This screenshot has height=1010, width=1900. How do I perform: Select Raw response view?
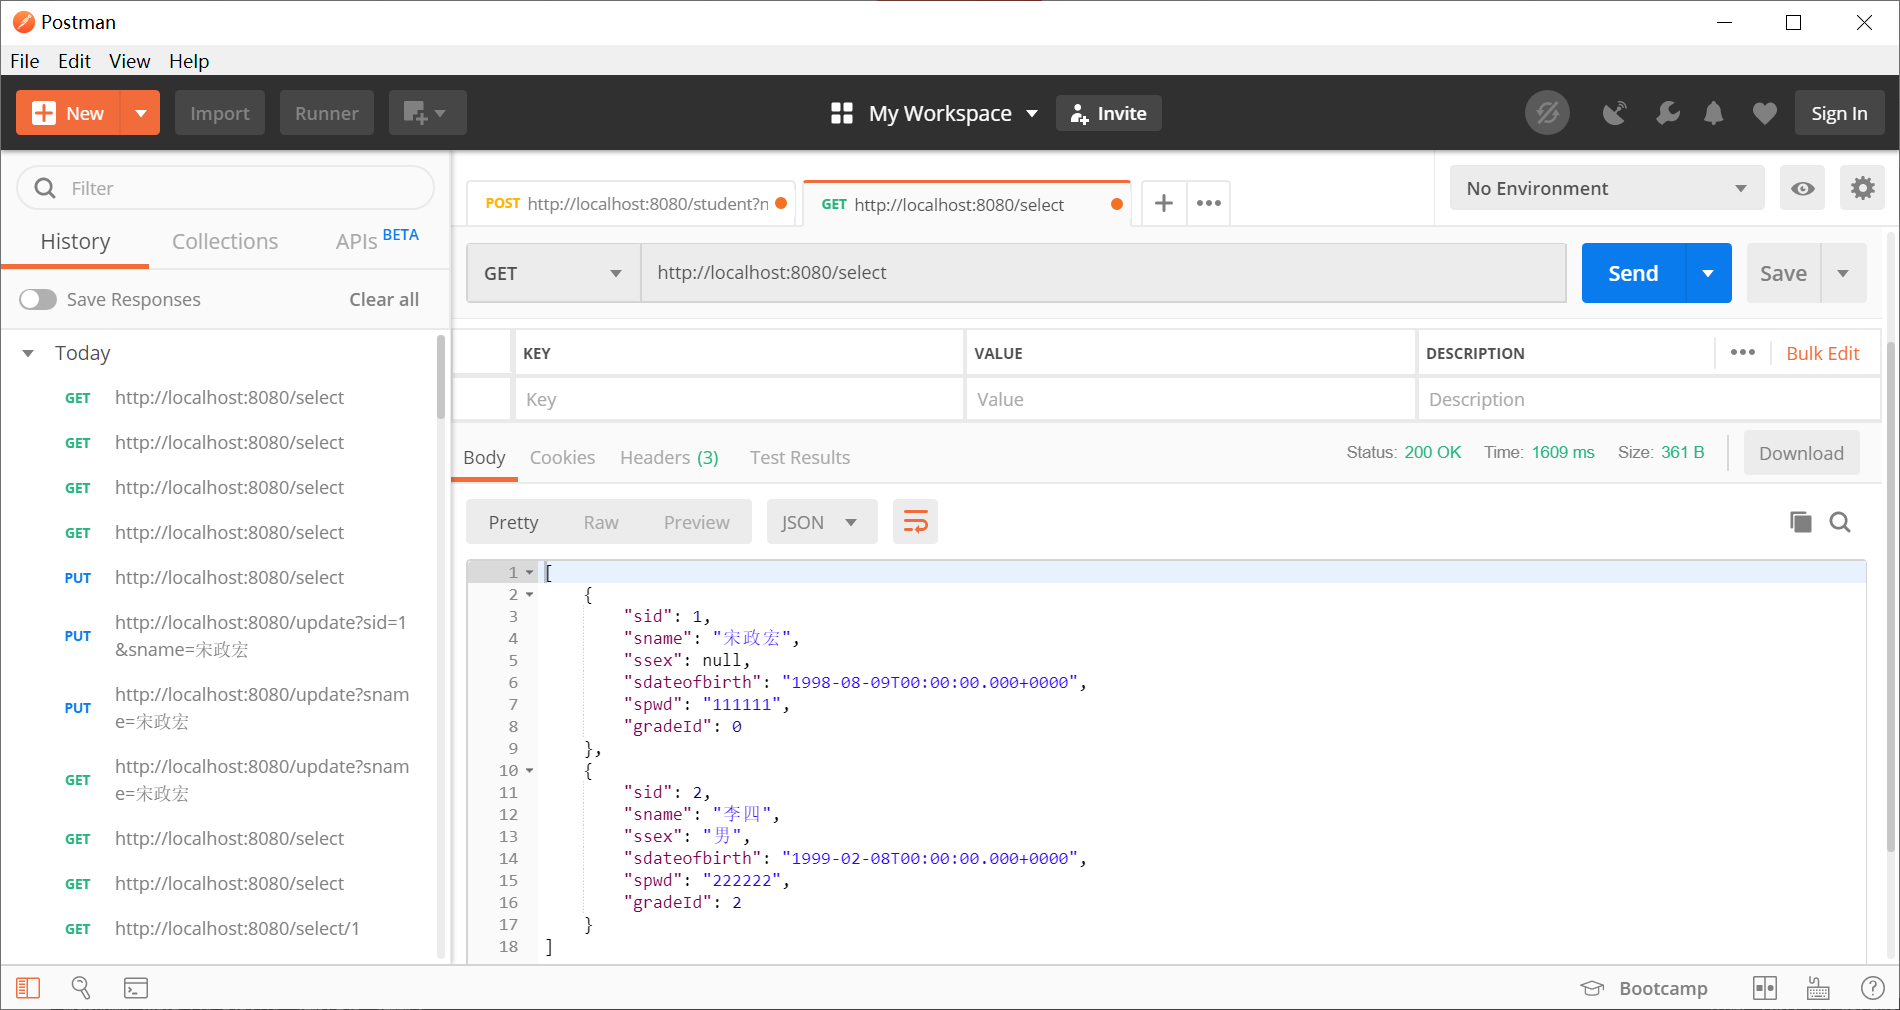(x=601, y=522)
